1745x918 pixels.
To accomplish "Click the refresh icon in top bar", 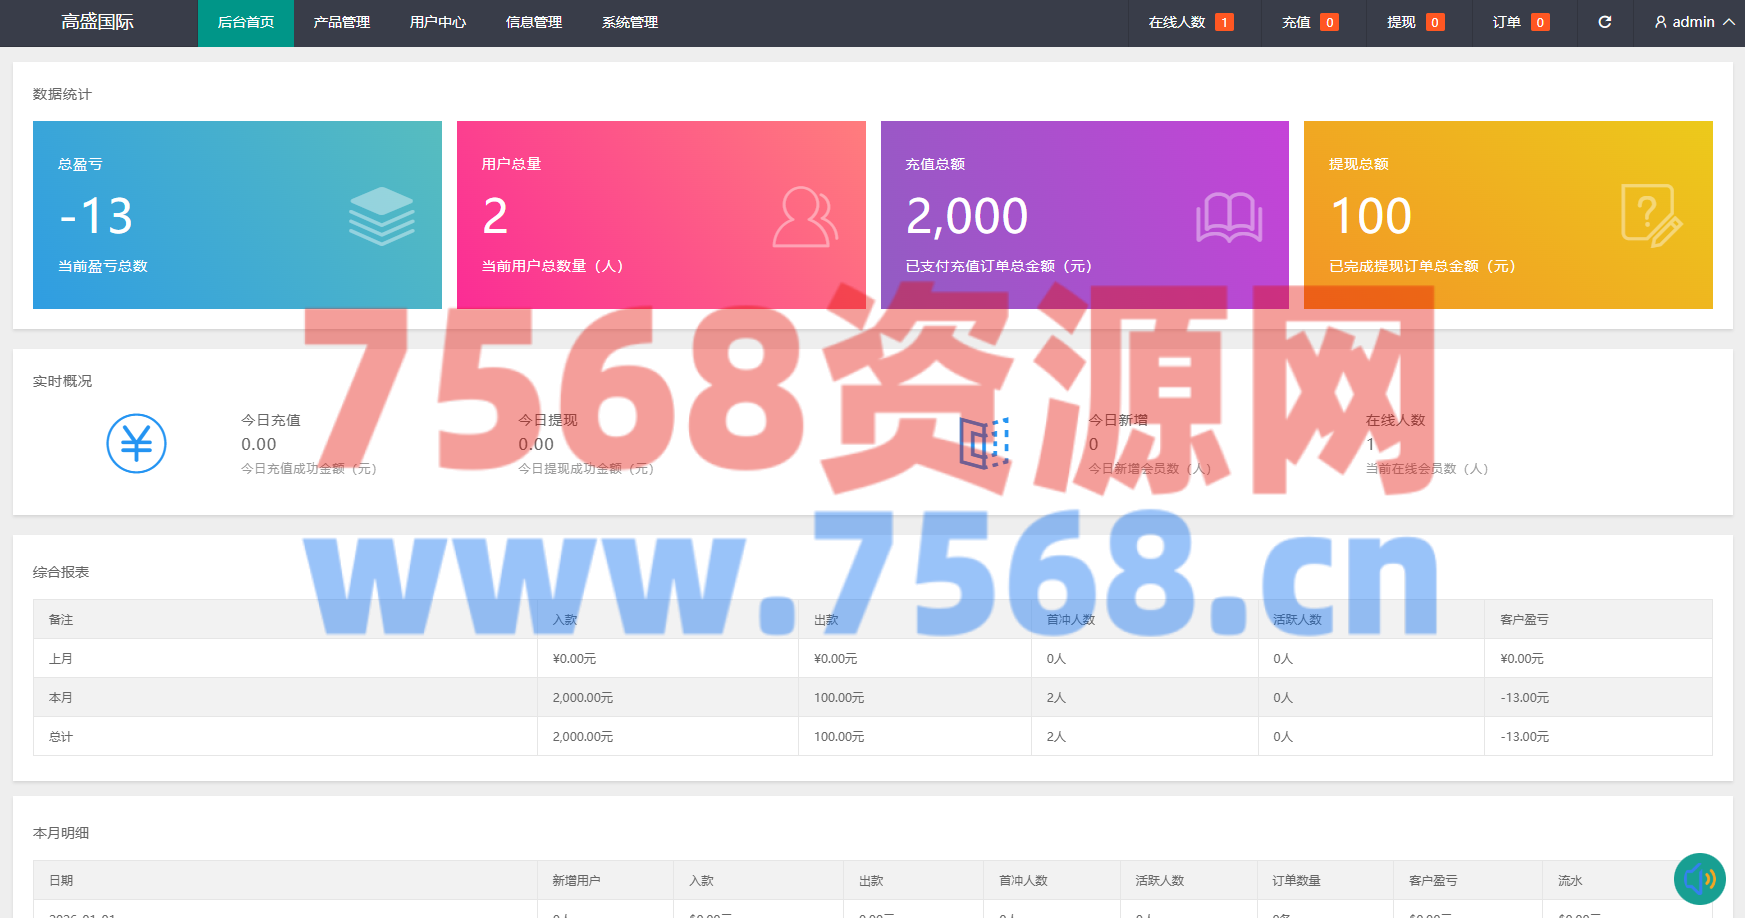I will click(x=1604, y=22).
